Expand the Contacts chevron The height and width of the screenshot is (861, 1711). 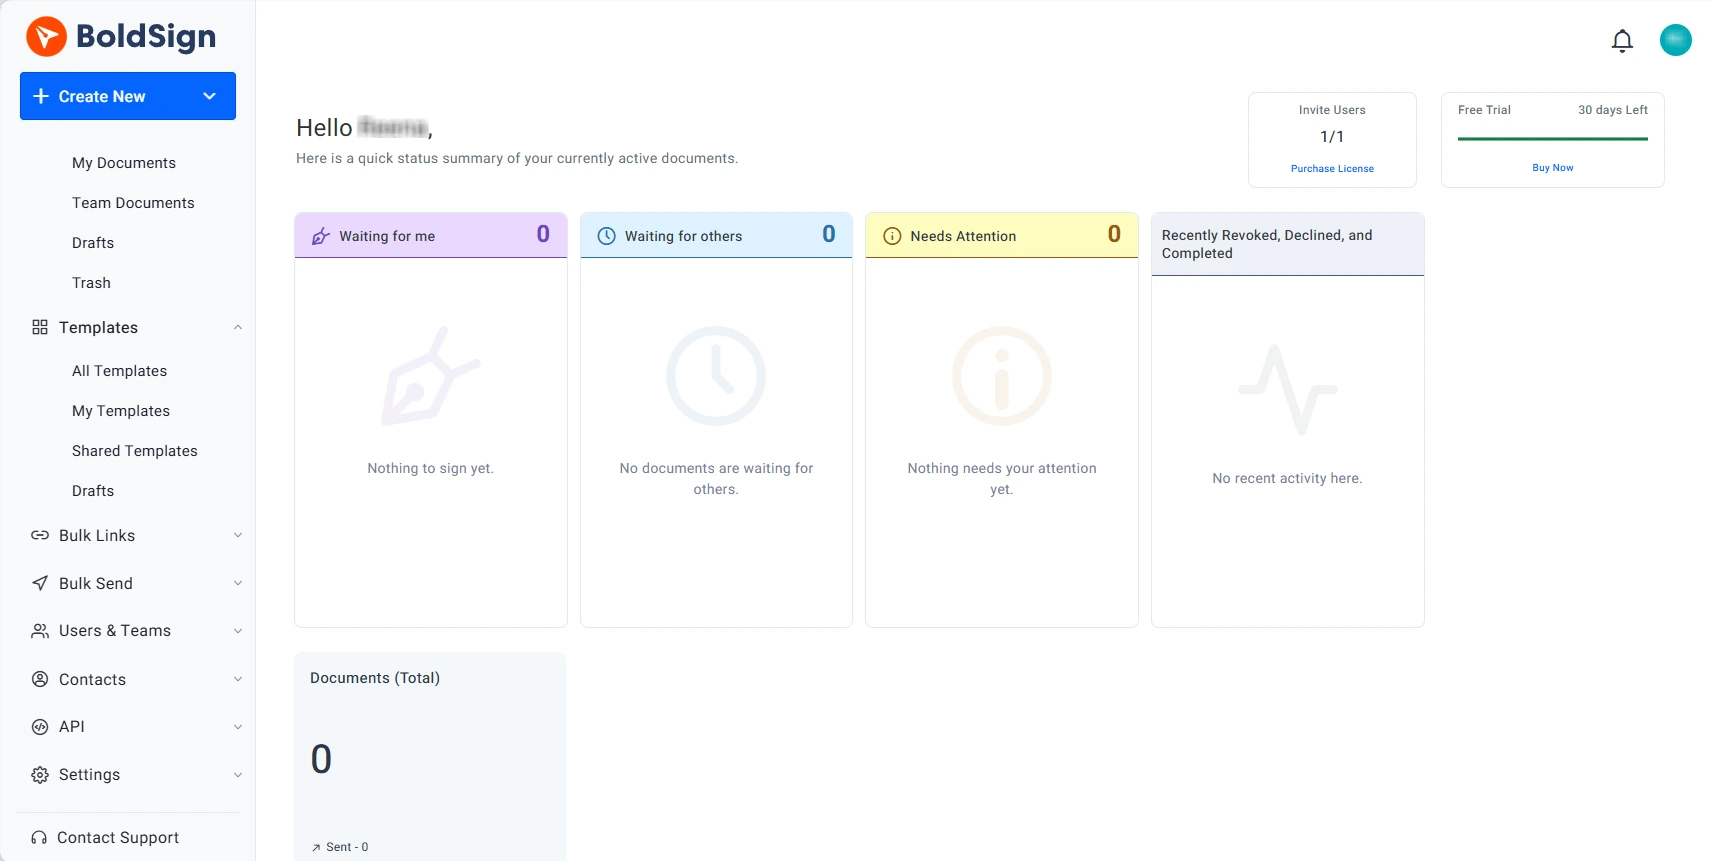238,679
